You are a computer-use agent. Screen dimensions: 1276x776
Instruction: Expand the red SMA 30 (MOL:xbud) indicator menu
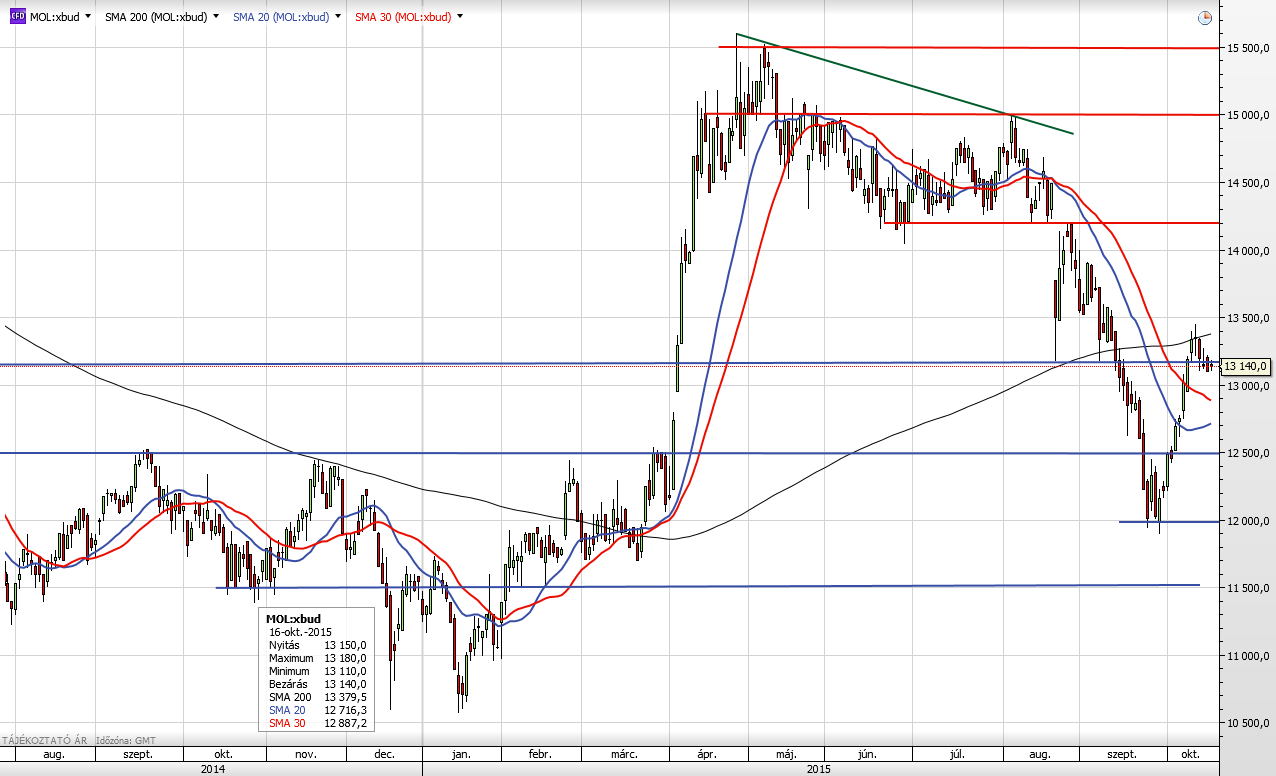coord(460,17)
